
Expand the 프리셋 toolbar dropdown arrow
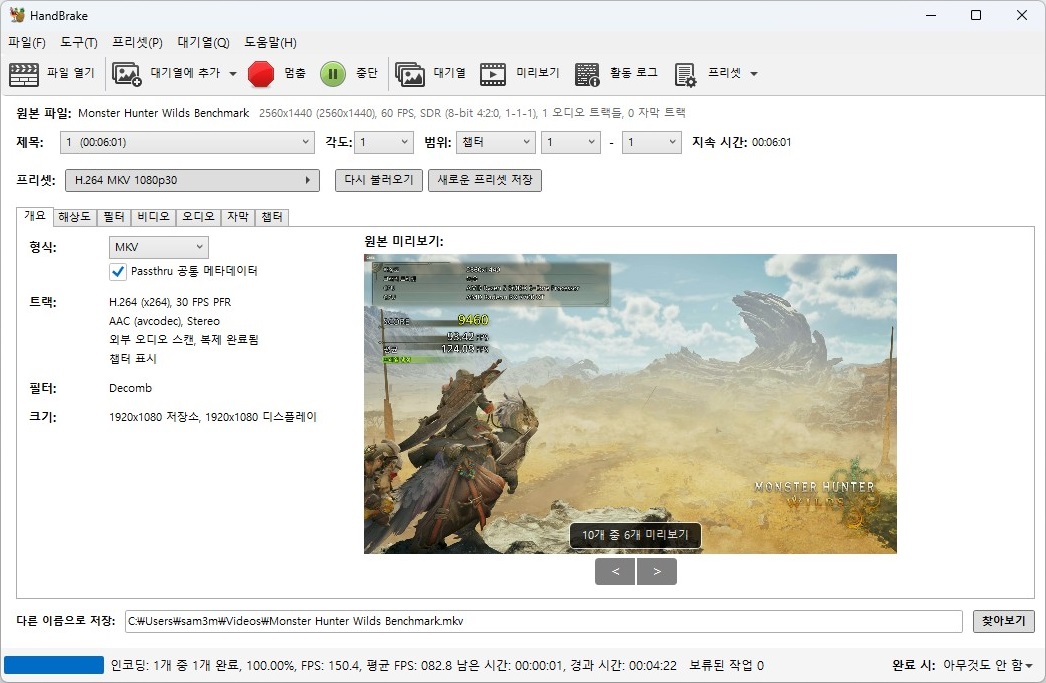(754, 74)
